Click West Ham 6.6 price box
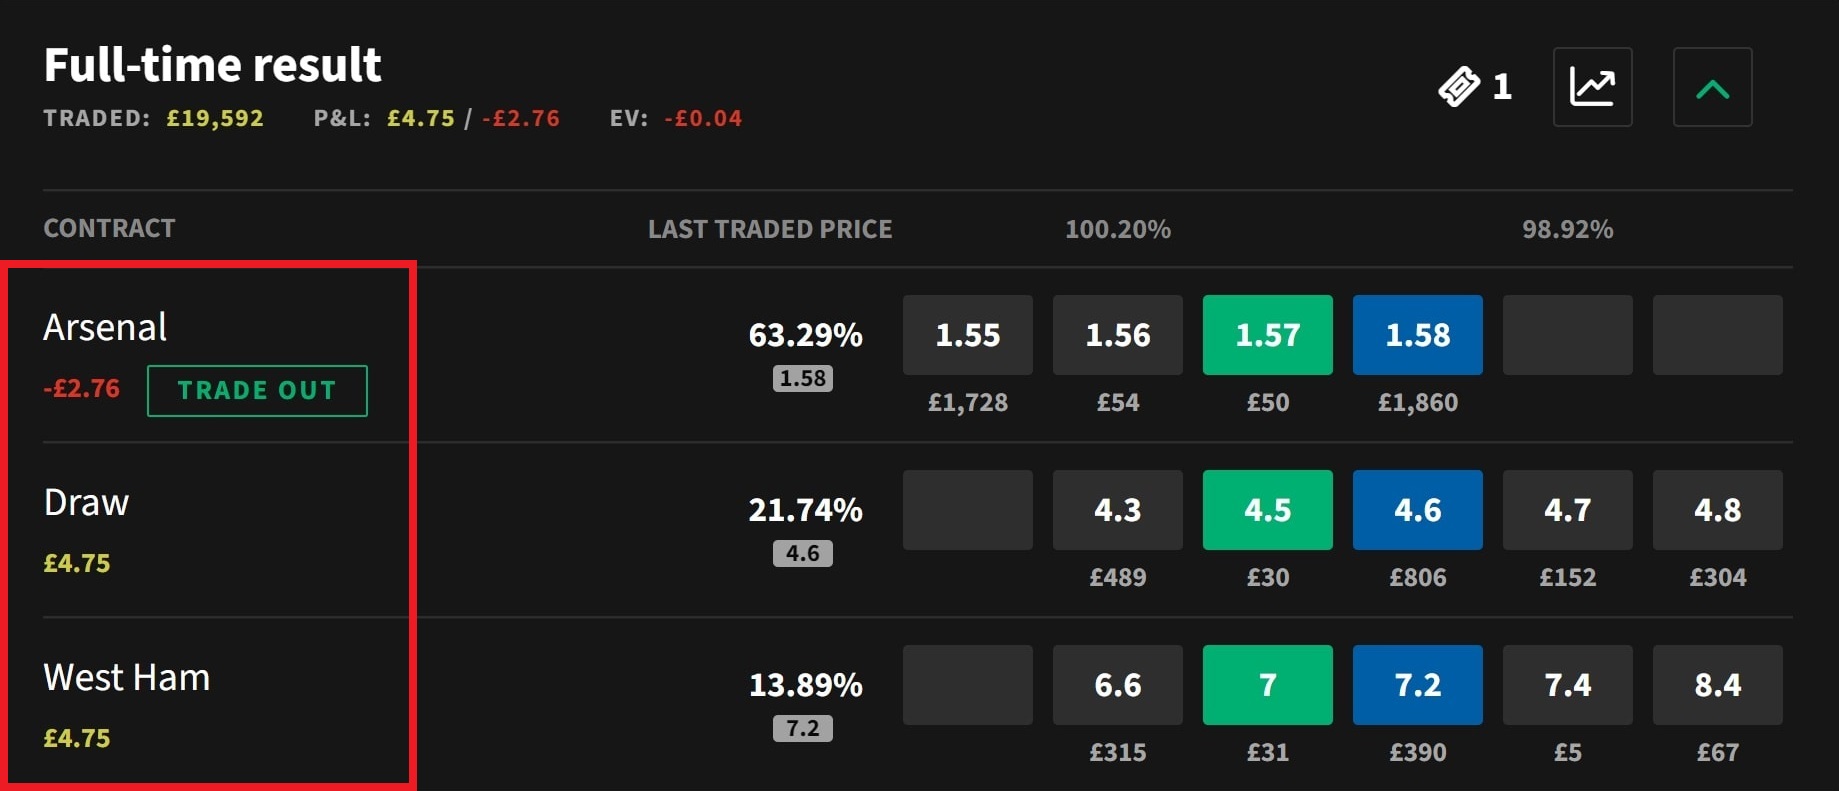The width and height of the screenshot is (1839, 791). point(1117,685)
